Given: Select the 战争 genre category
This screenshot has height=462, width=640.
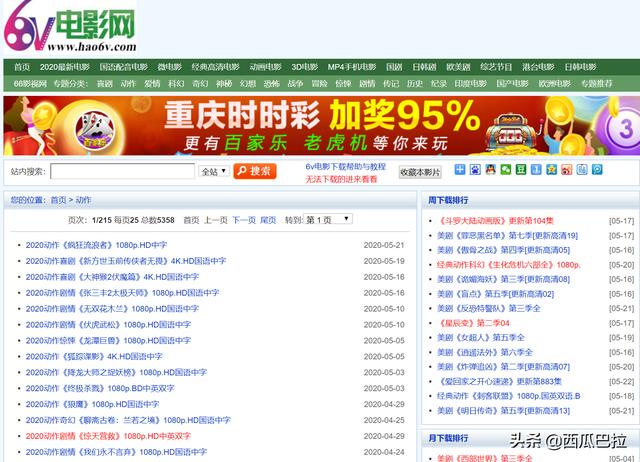Looking at the screenshot, I should pyautogui.click(x=295, y=84).
